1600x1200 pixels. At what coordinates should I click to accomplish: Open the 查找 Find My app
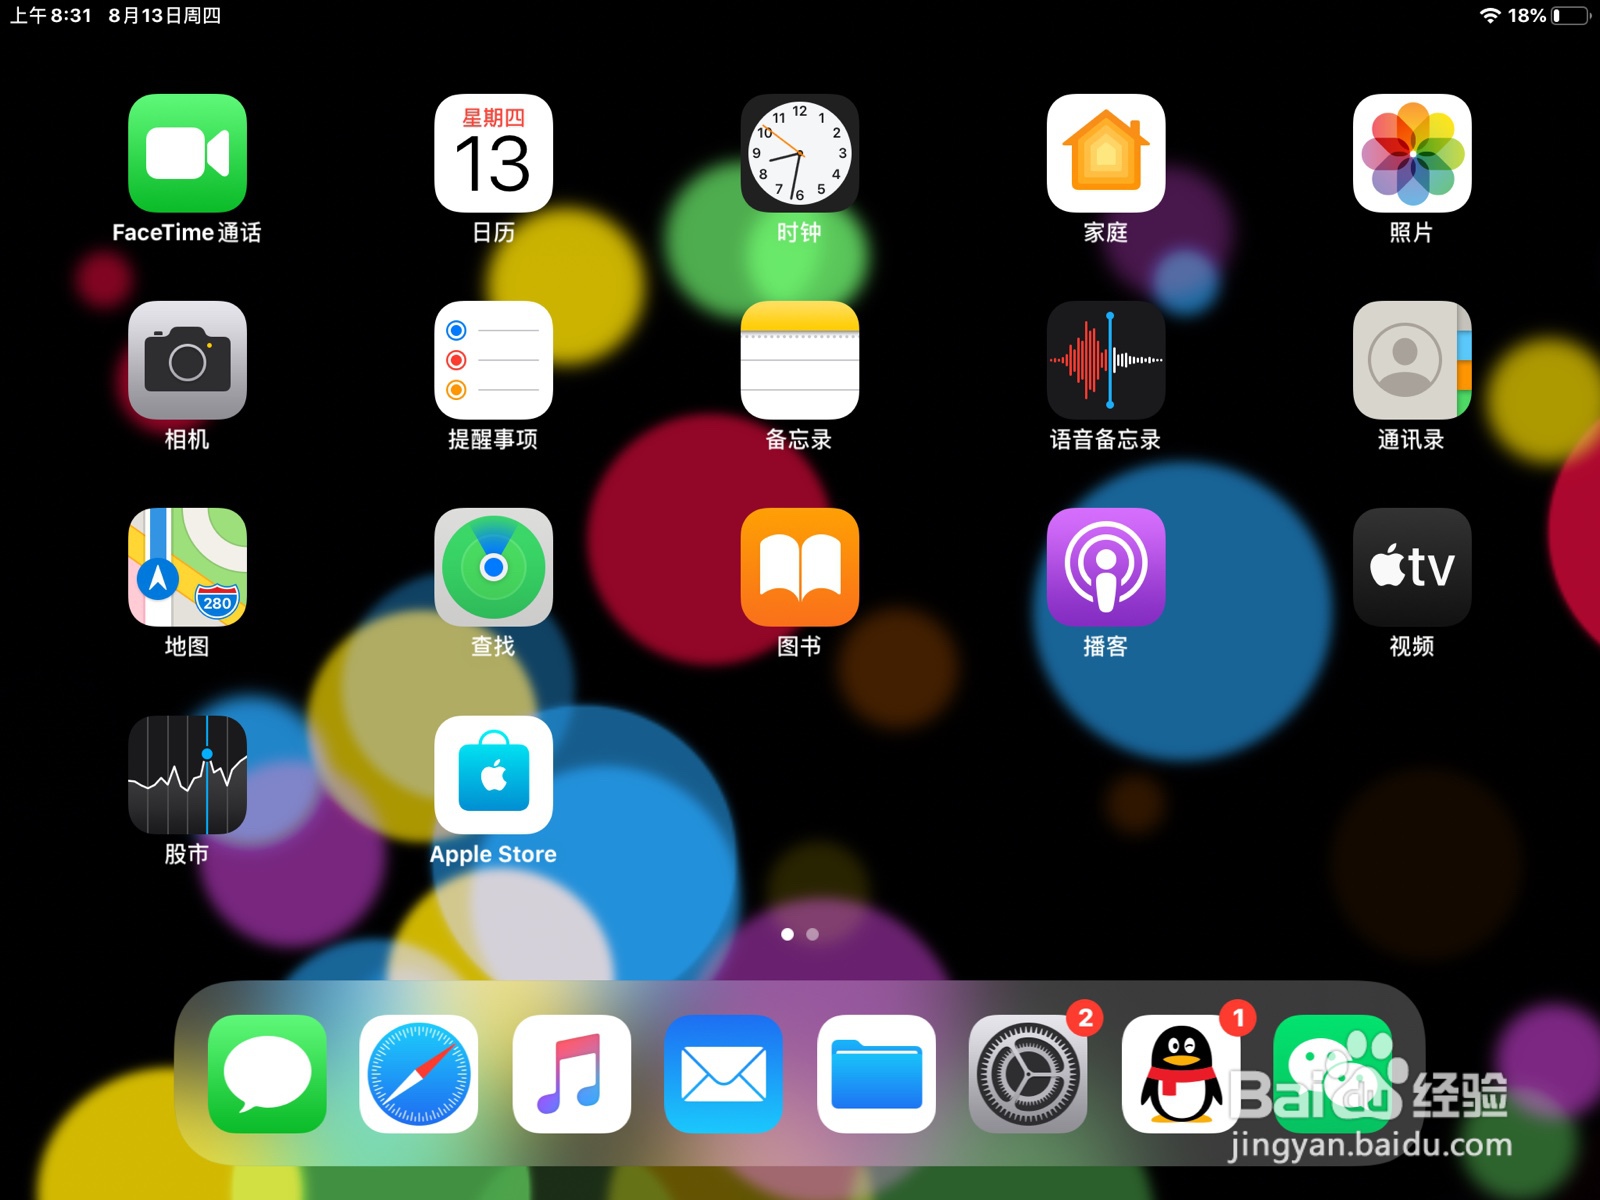coord(494,568)
